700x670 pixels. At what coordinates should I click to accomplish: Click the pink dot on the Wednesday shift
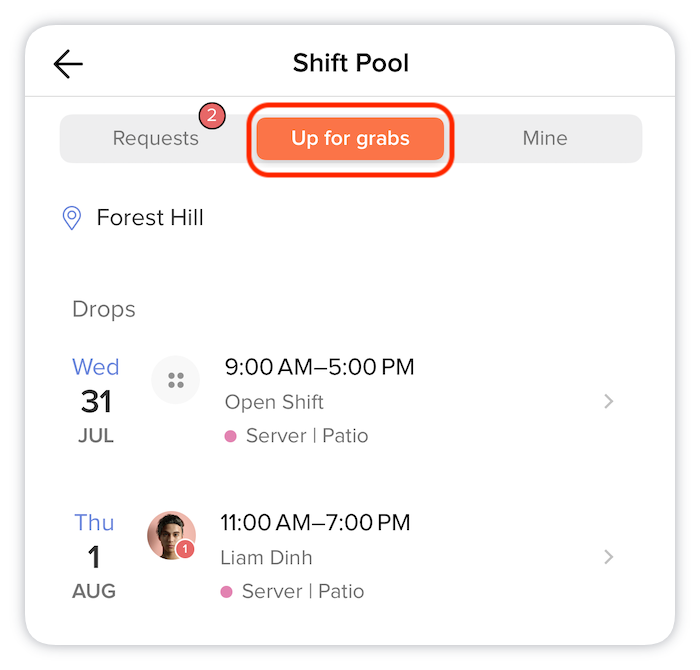tap(230, 436)
